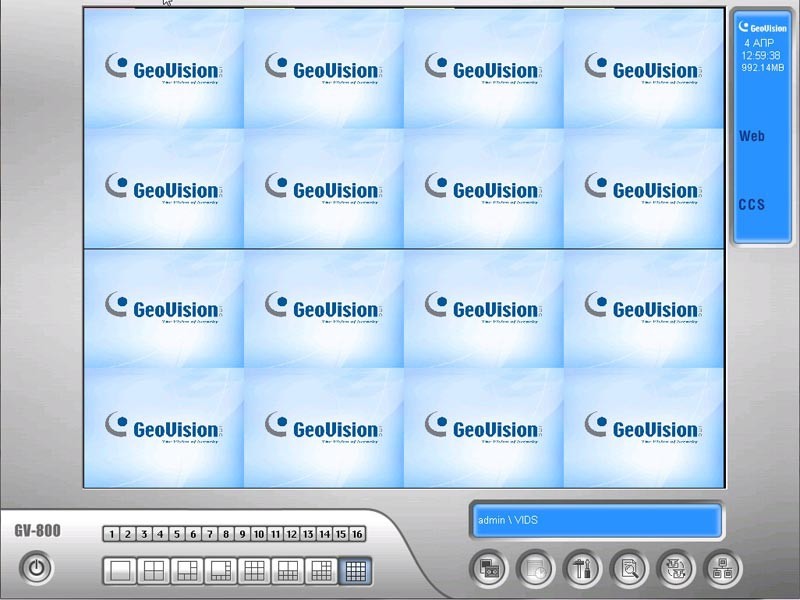Select the 9-split screen layout
Image resolution: width=800 pixels, height=600 pixels.
pos(254,570)
